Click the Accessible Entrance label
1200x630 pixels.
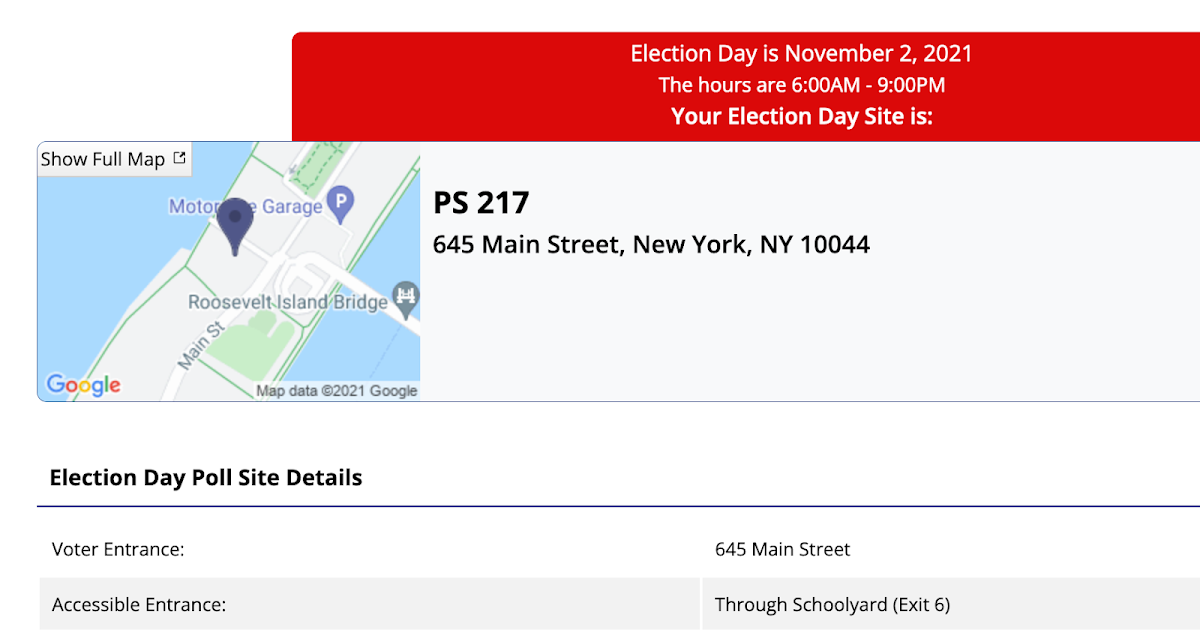pos(139,605)
